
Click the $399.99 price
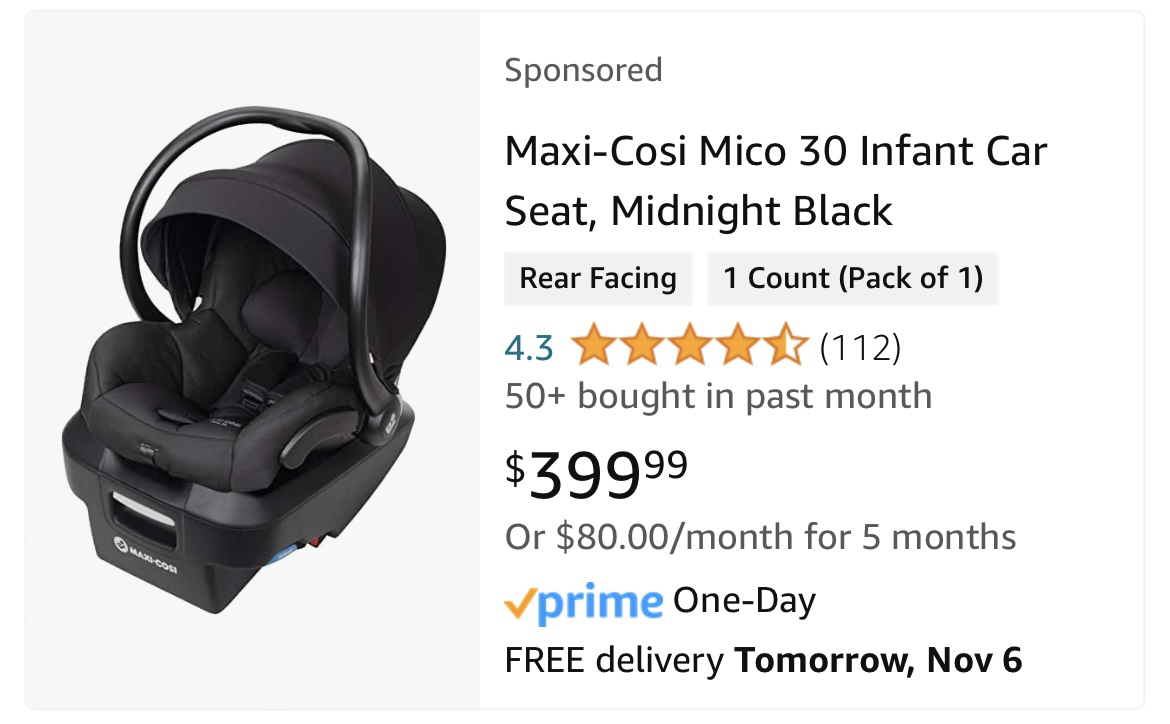[x=596, y=475]
